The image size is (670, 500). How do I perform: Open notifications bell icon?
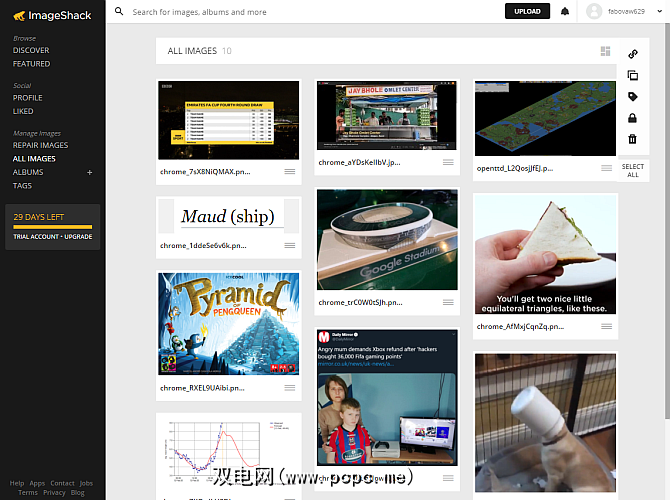coord(565,12)
